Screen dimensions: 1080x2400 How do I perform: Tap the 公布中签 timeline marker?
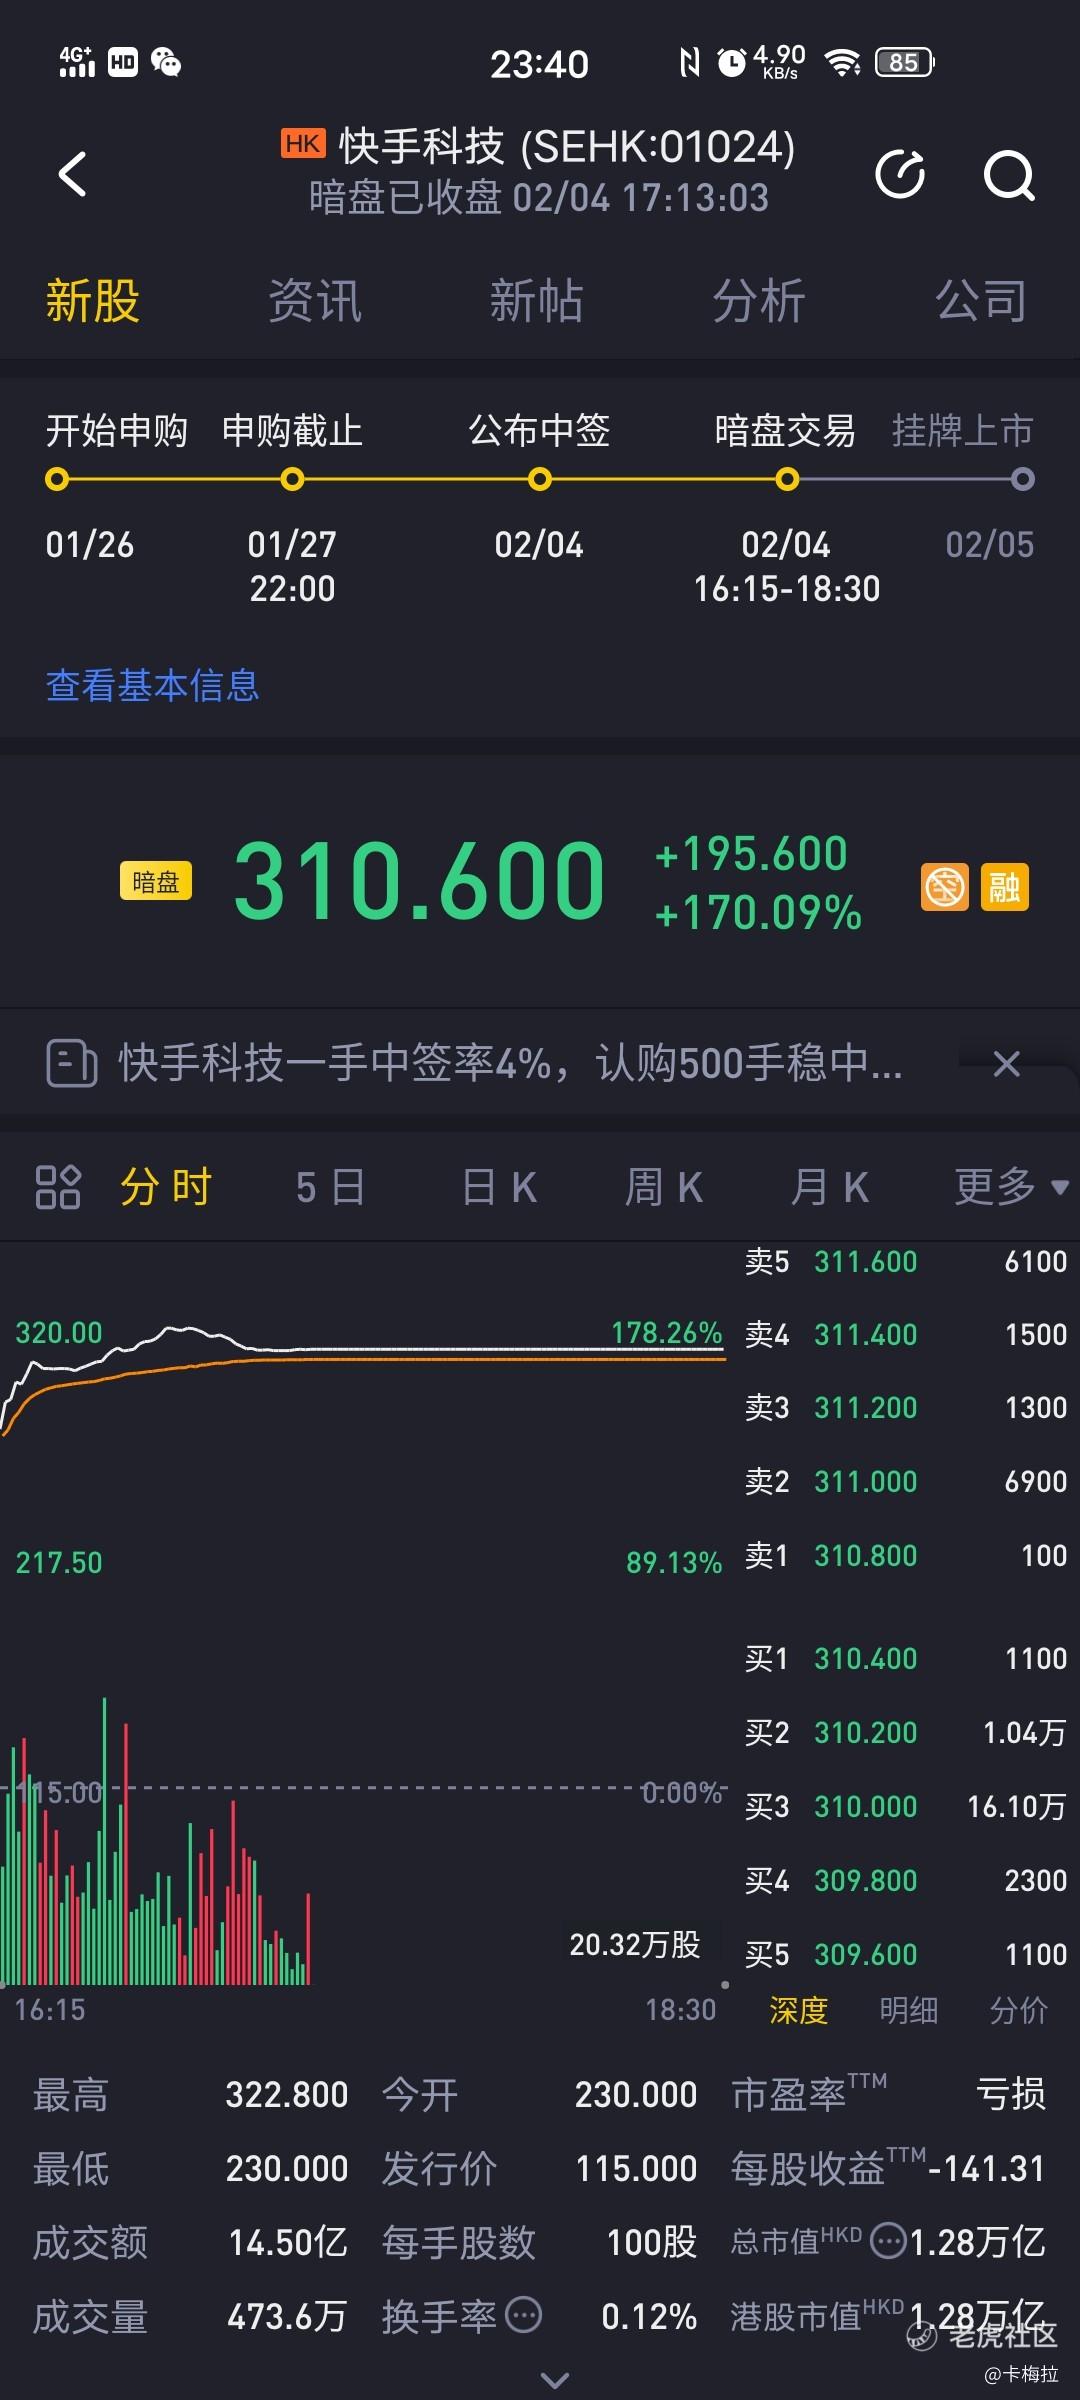coord(540,480)
